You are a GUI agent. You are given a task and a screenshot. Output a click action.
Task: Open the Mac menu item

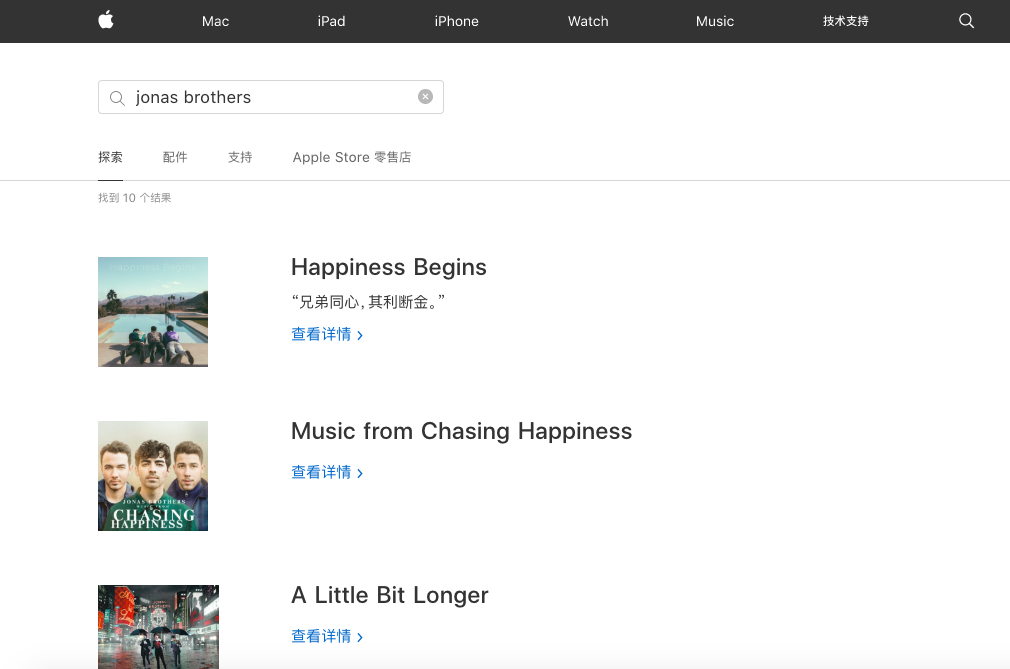(x=215, y=21)
